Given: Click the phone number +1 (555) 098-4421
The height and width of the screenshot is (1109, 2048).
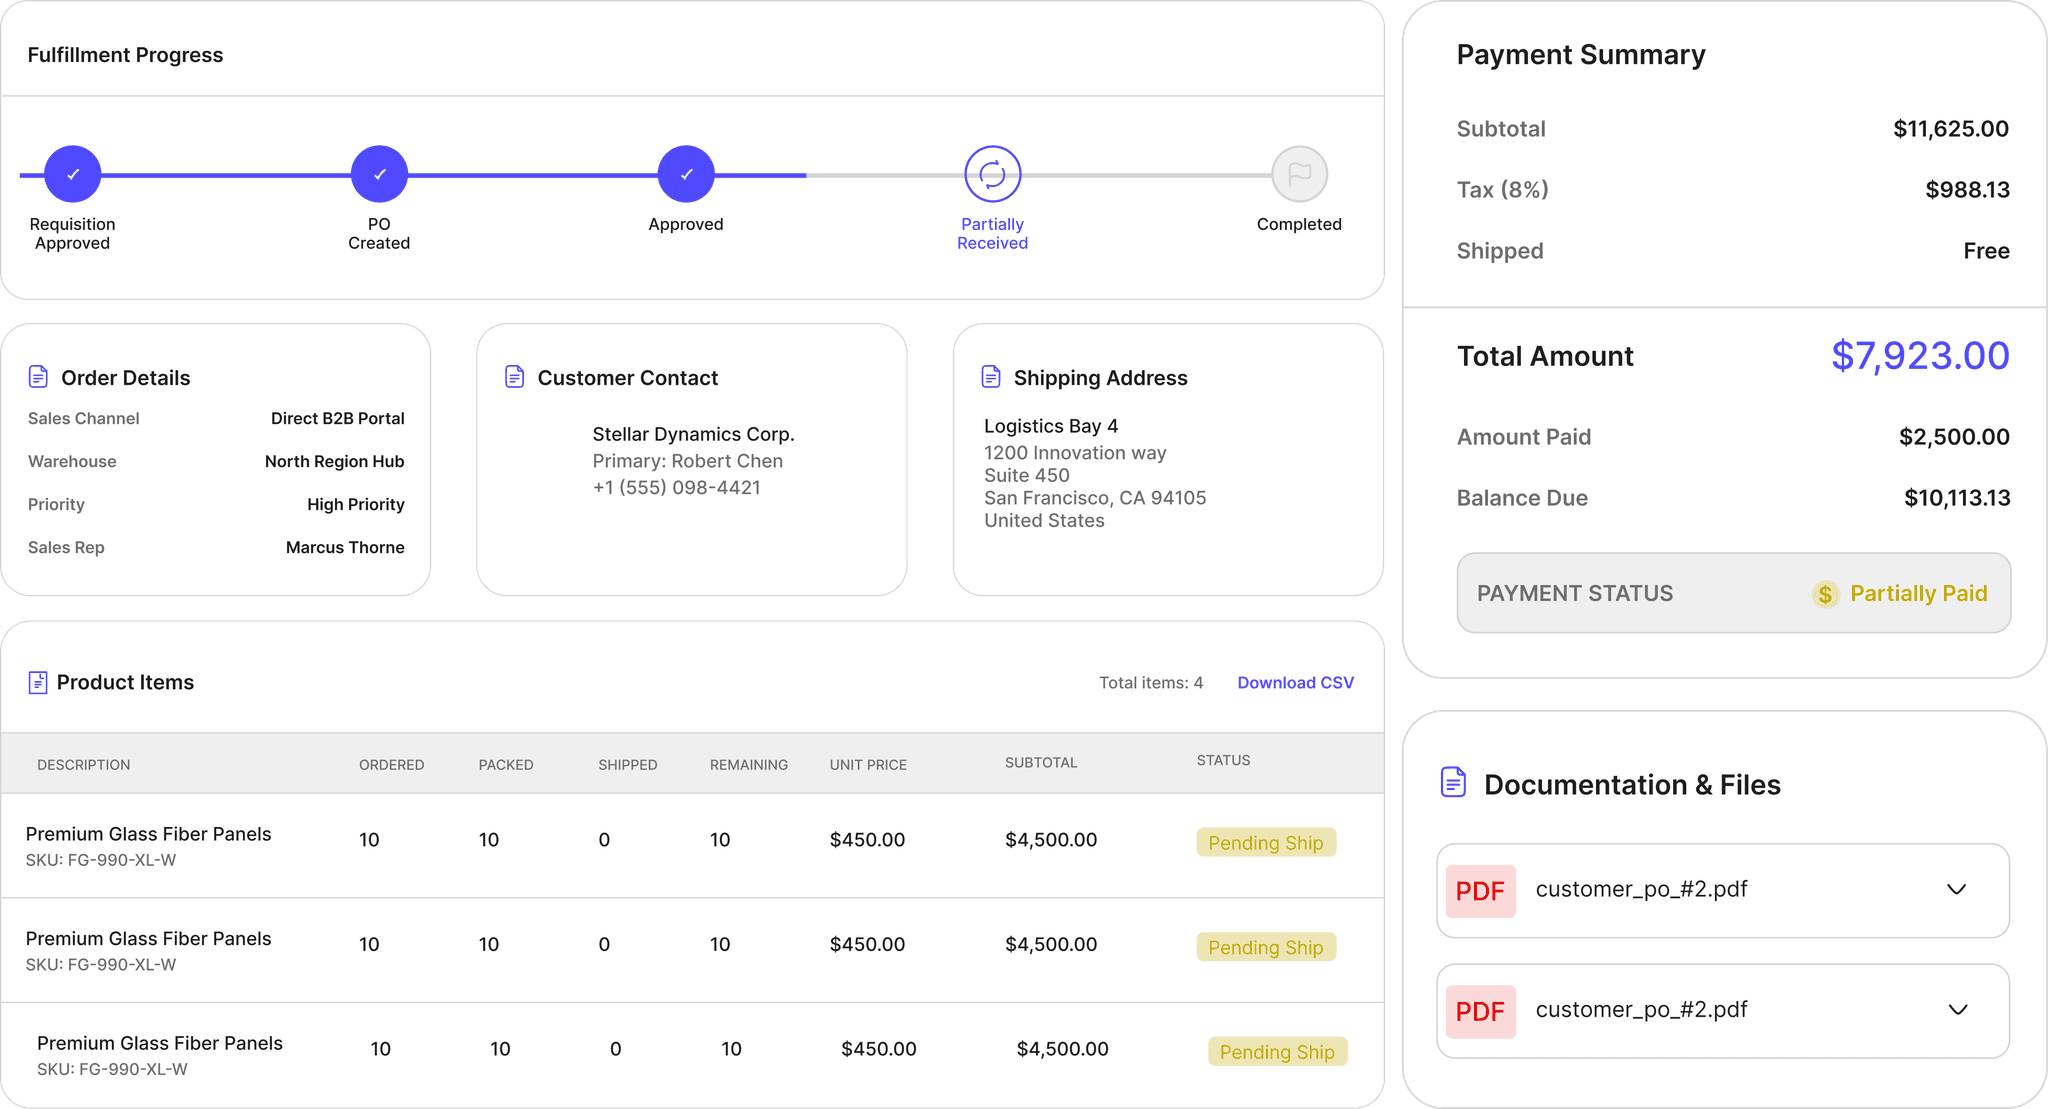Looking at the screenshot, I should [x=676, y=487].
